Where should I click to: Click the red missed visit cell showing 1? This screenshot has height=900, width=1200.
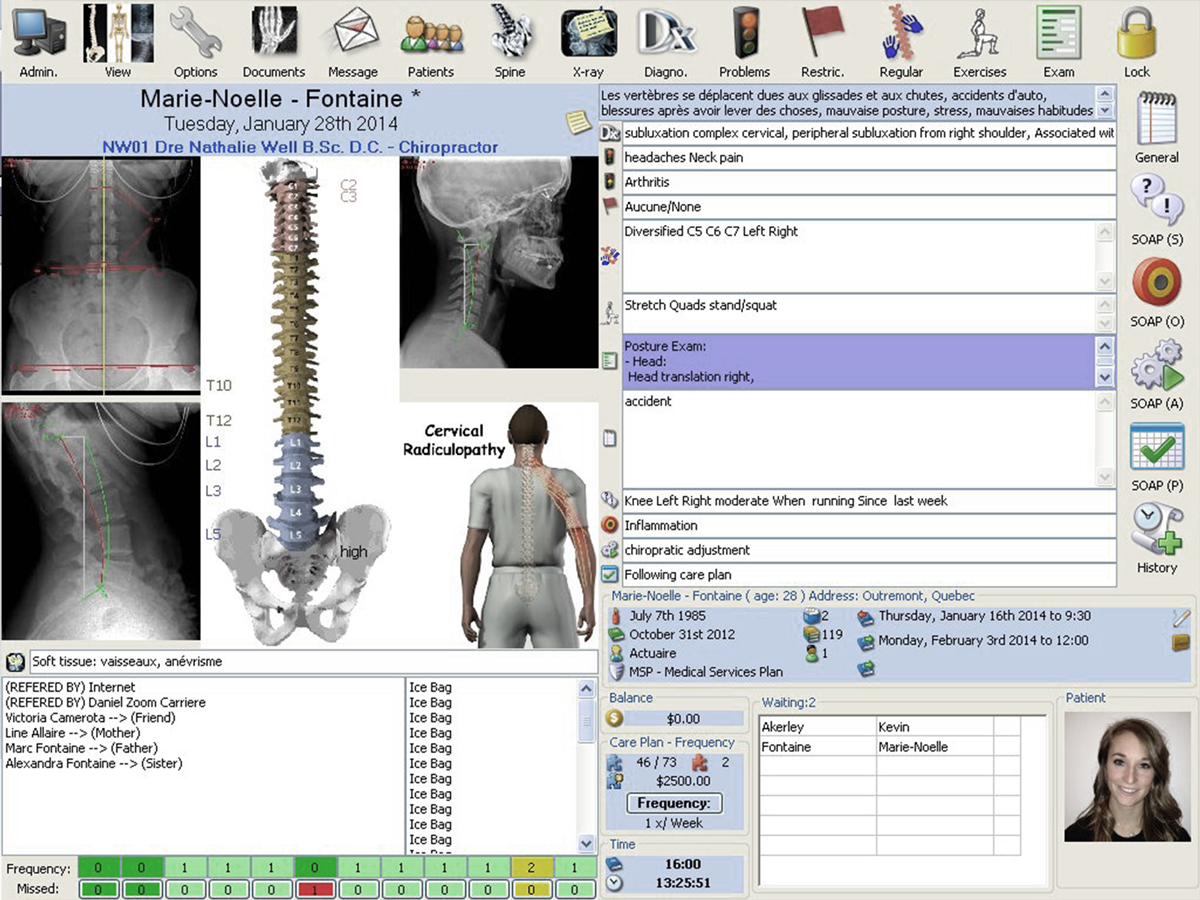tap(315, 889)
